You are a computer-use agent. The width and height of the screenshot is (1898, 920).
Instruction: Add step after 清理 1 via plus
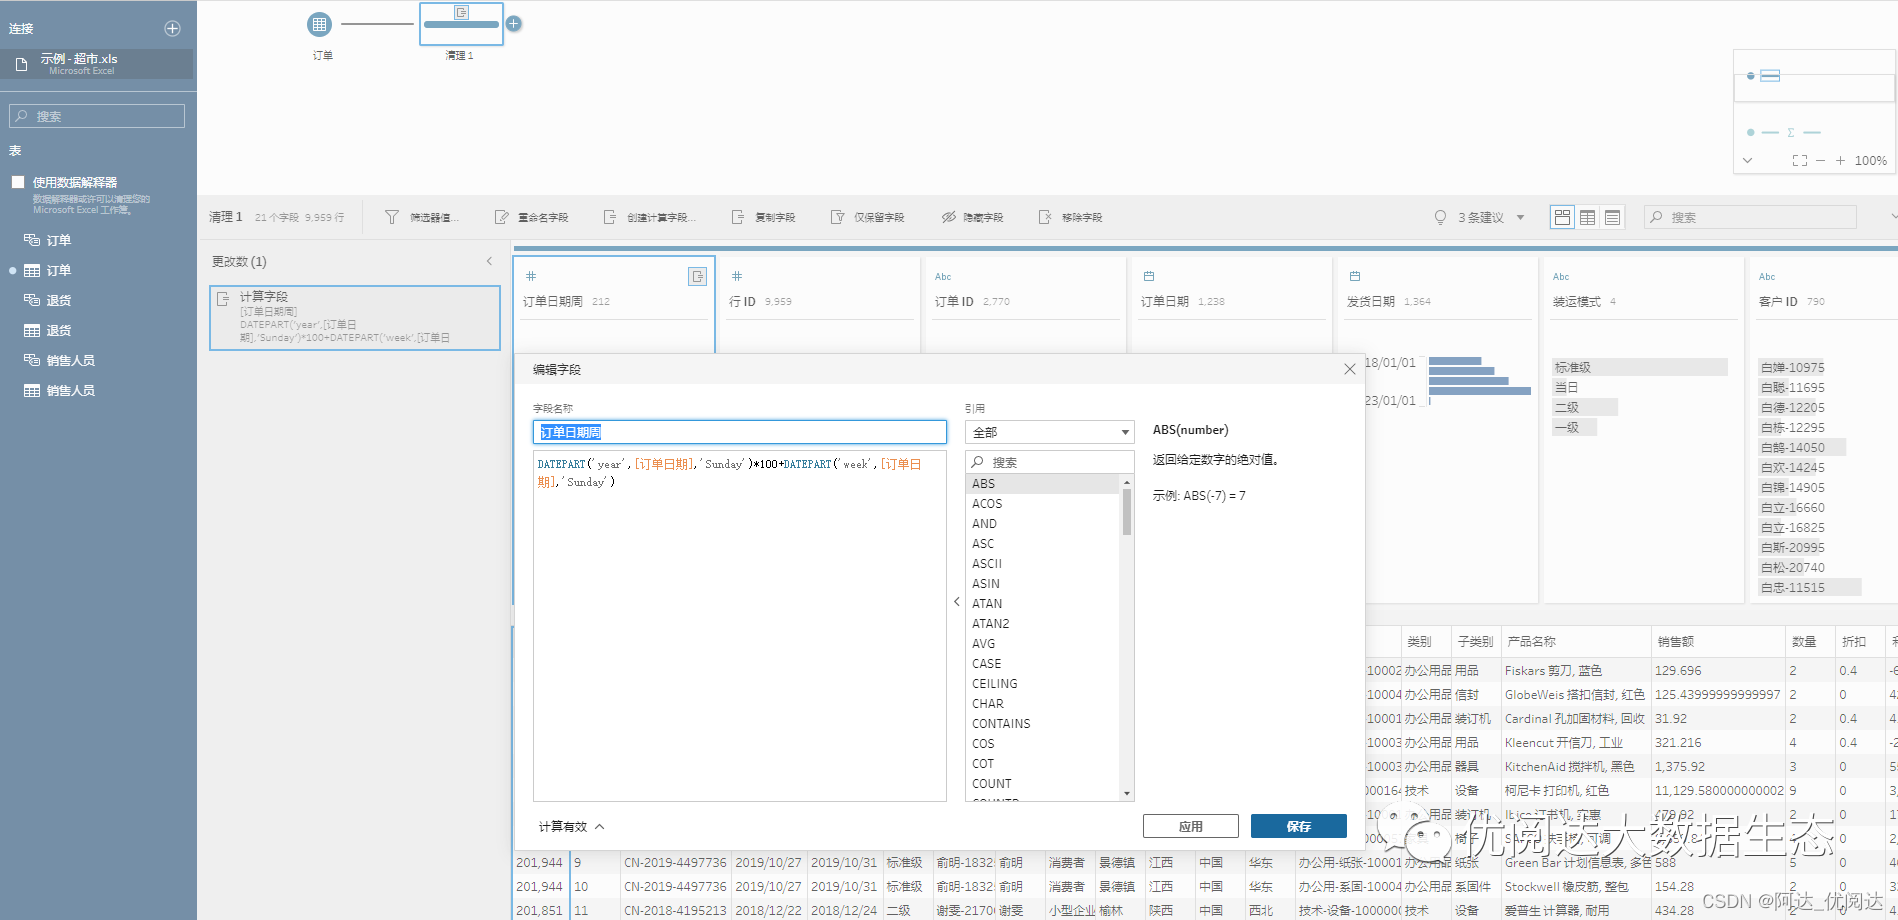tap(513, 24)
